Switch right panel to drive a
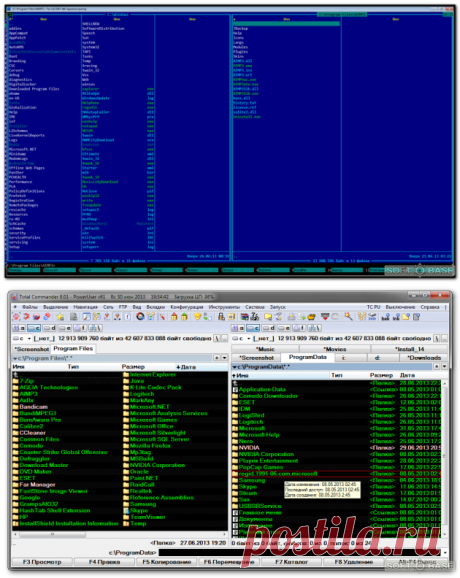The image size is (460, 578). click(238, 328)
